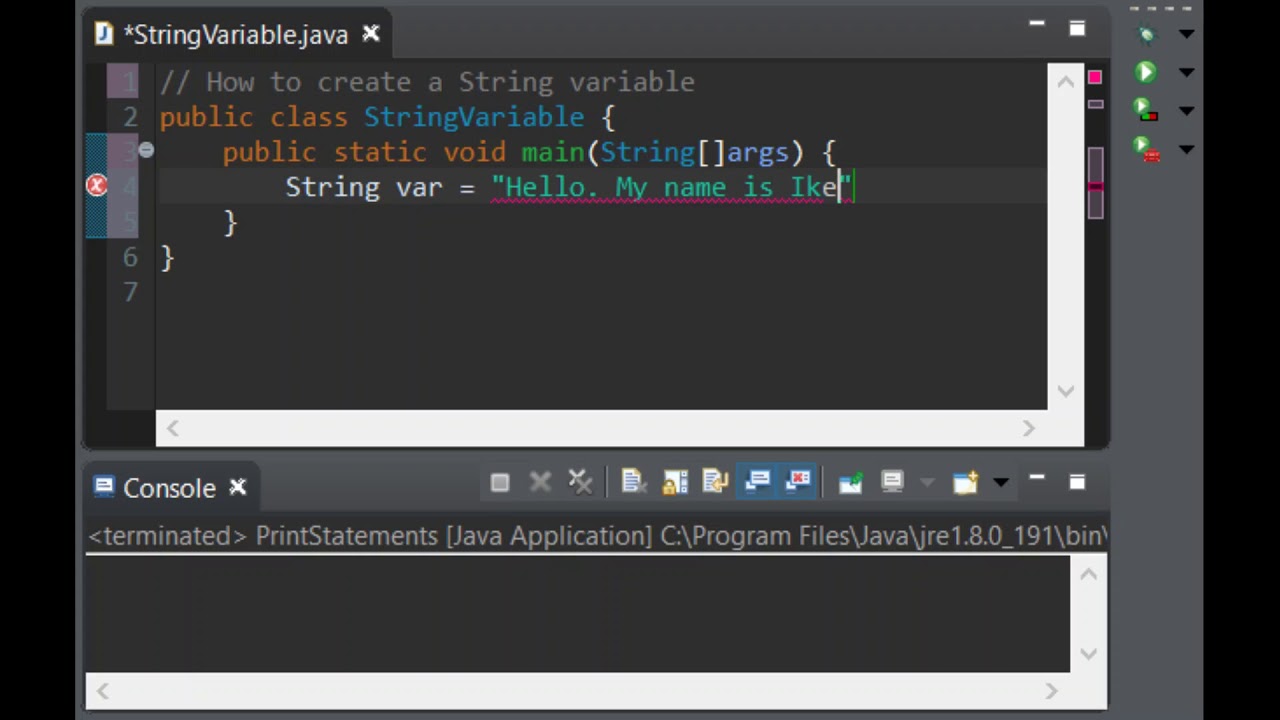Image resolution: width=1280 pixels, height=720 pixels.
Task: Click editor horizontal scrollbar right arrow
Action: pos(1028,428)
